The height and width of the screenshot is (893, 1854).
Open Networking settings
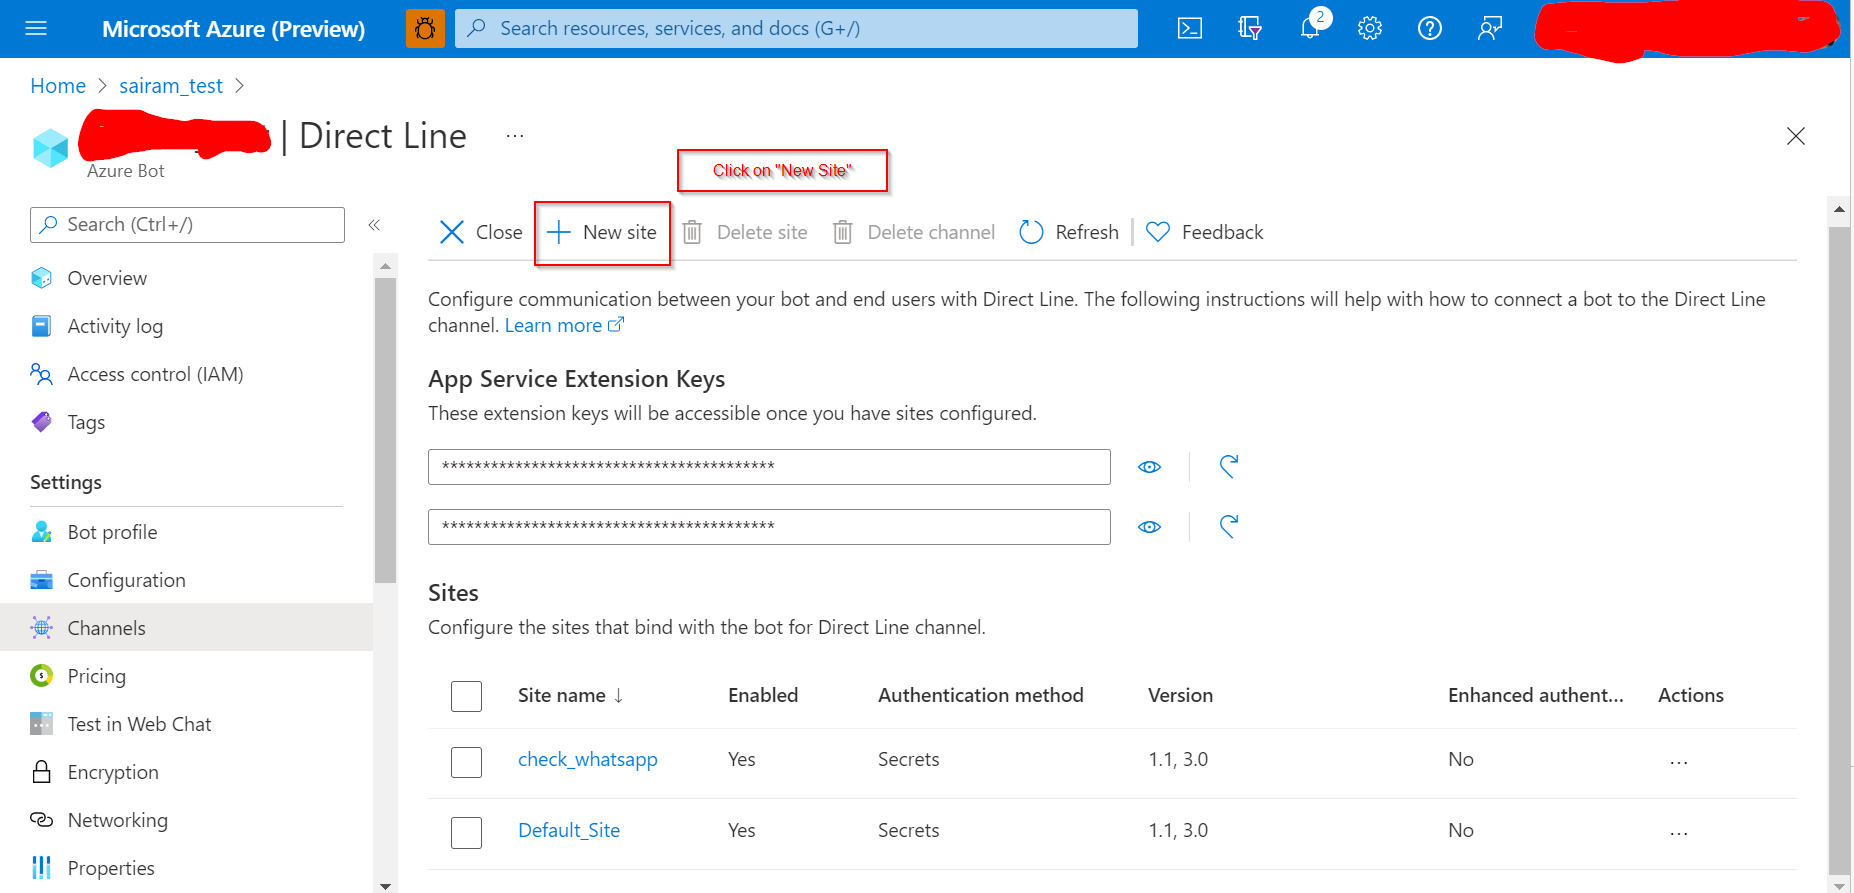point(117,820)
